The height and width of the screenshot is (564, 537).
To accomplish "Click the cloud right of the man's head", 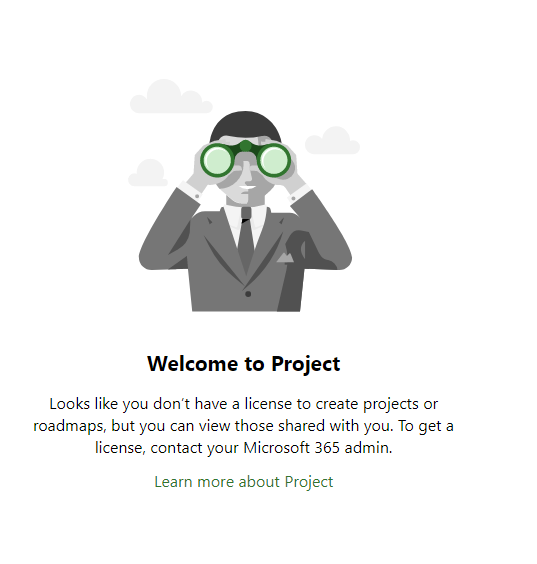I will pyautogui.click(x=332, y=140).
